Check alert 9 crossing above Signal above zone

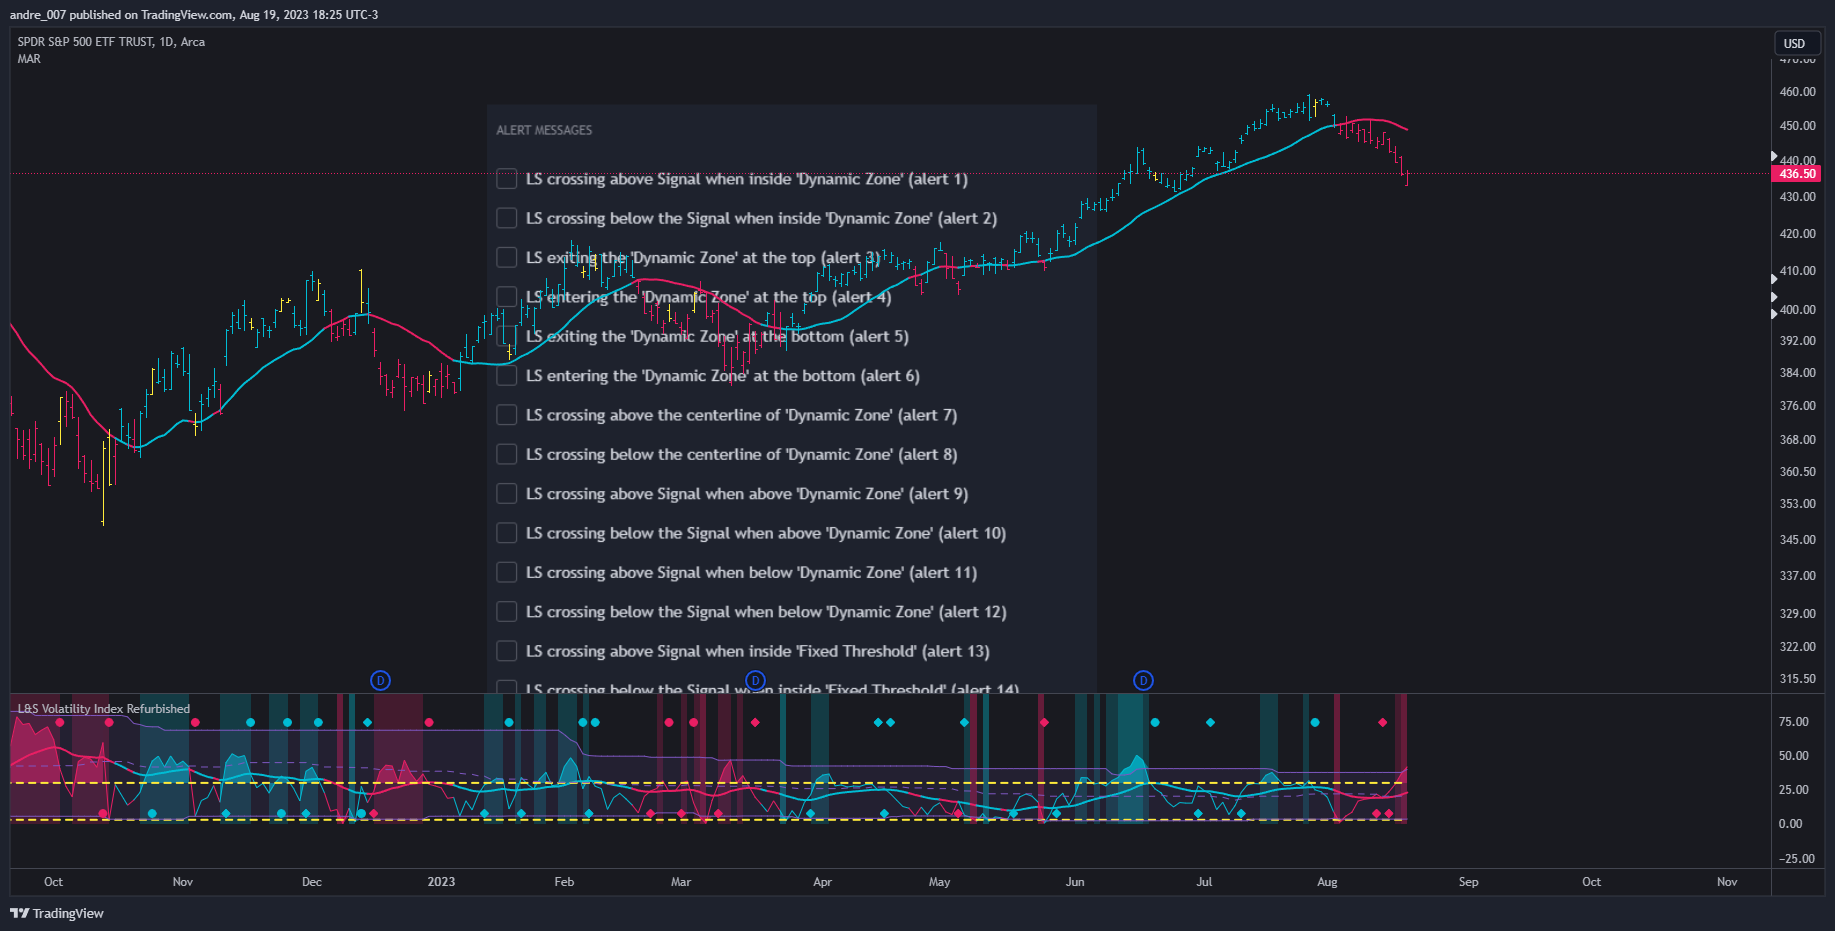tap(507, 494)
